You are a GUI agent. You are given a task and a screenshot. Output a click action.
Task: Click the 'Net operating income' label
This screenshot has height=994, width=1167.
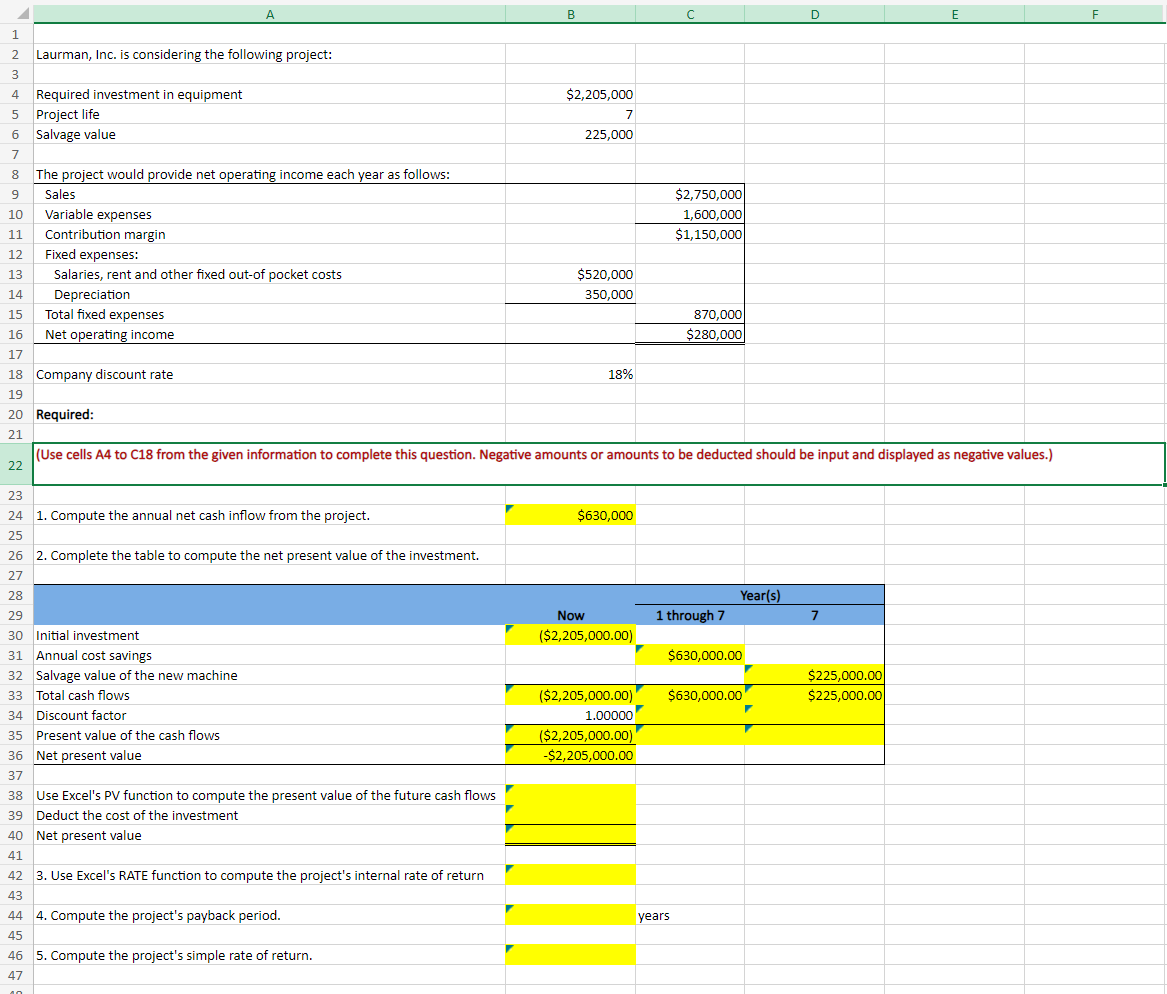pos(109,335)
